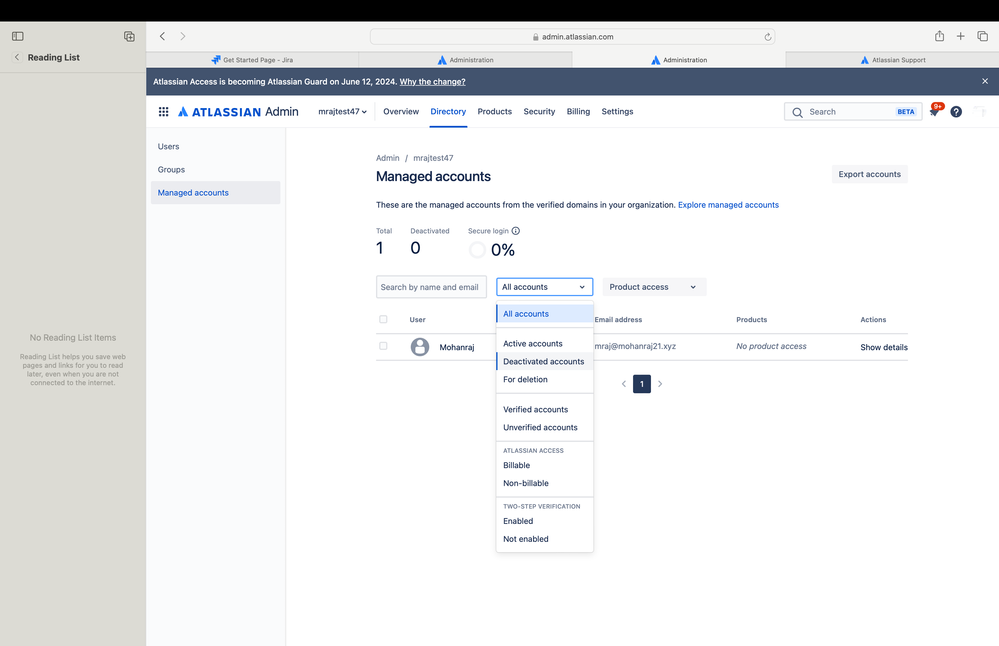Open the Overview nav tab
The image size is (999, 646).
(x=401, y=111)
